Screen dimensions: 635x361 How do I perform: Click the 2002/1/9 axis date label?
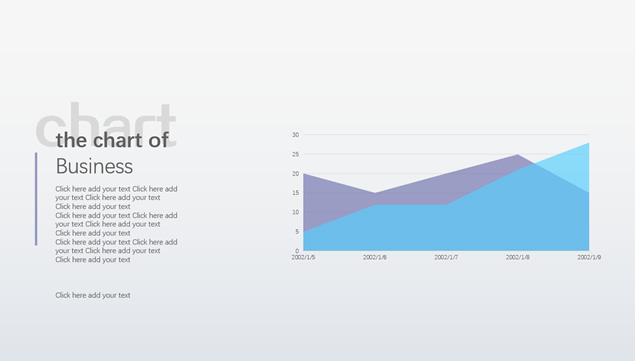[x=589, y=257]
